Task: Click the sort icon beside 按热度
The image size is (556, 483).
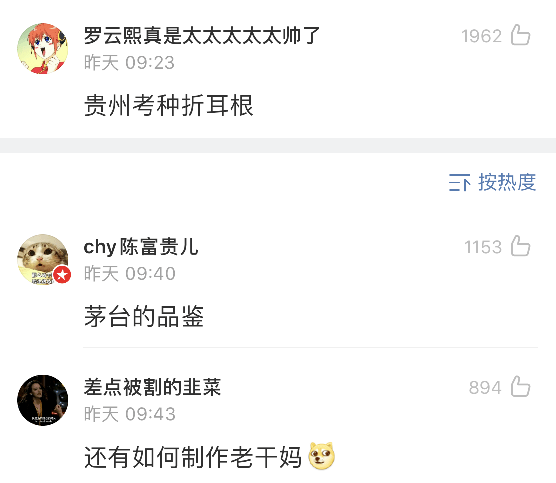Action: point(459,183)
